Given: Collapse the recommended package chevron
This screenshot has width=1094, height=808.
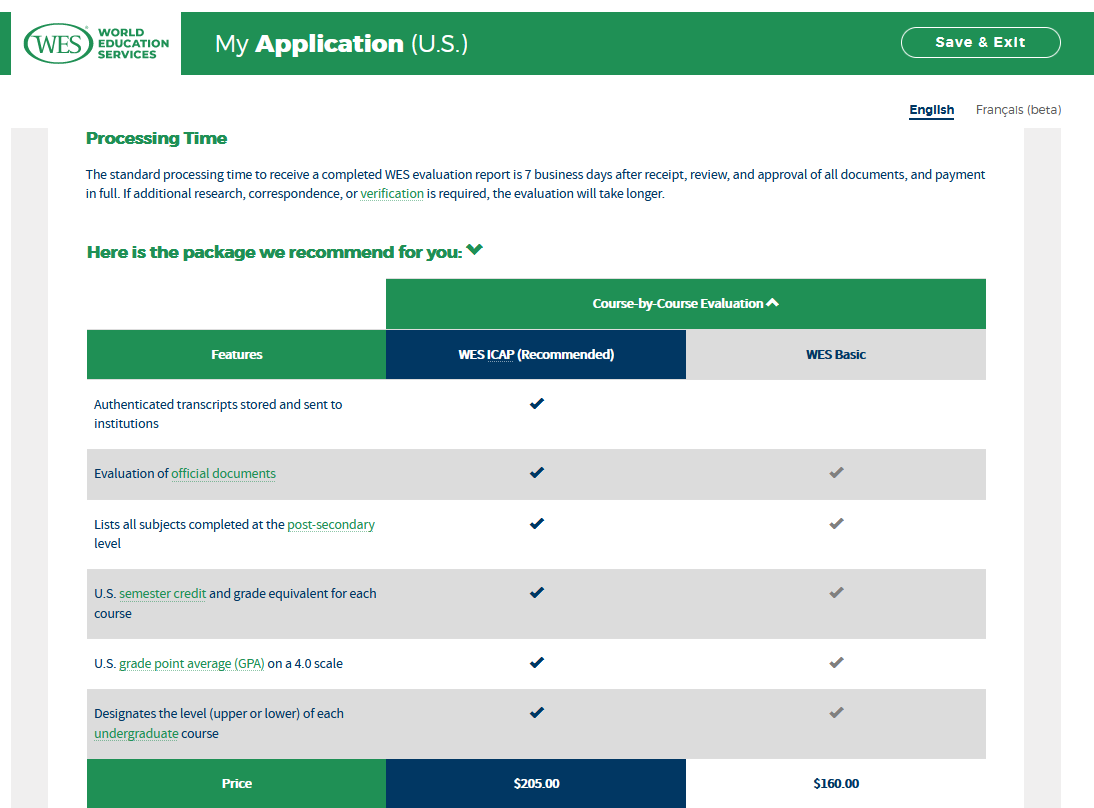Looking at the screenshot, I should [x=475, y=250].
